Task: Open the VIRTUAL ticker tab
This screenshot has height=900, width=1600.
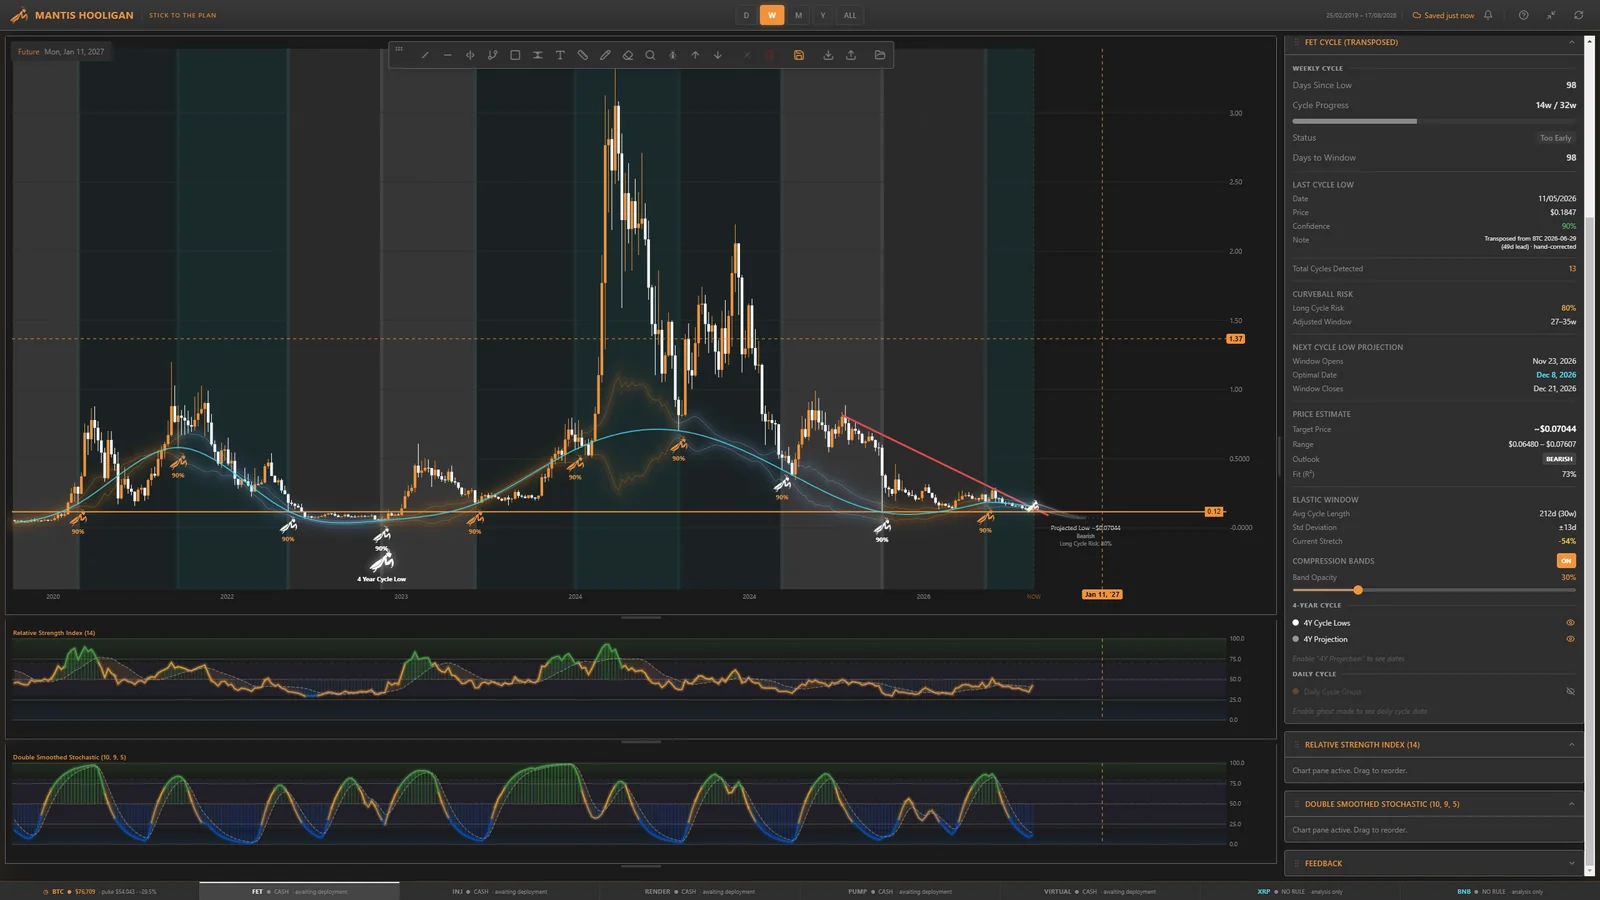Action: tap(1099, 891)
